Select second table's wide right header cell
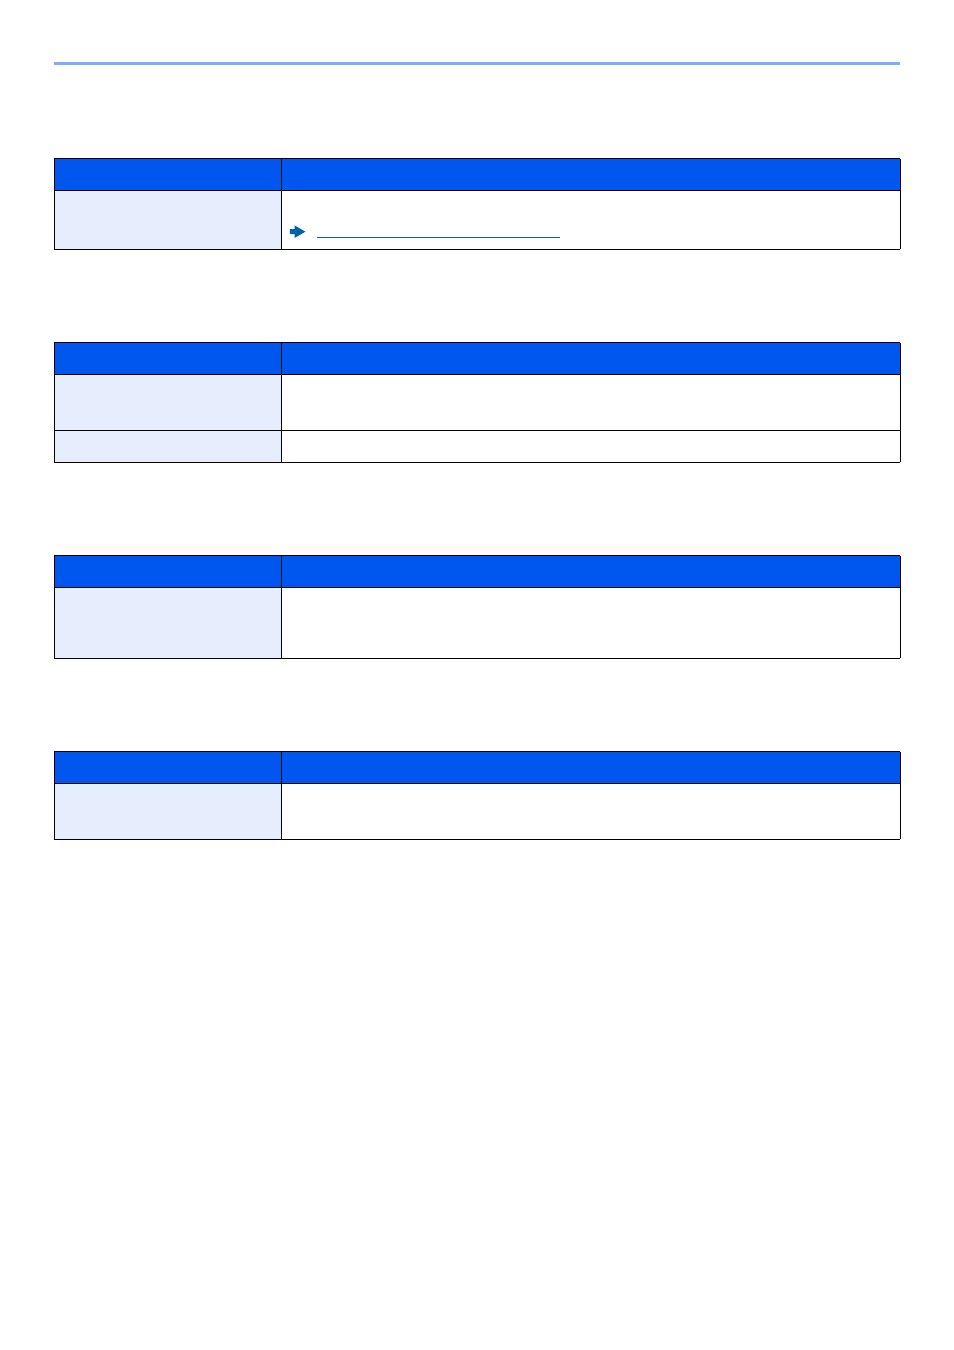This screenshot has width=954, height=1350. click(x=590, y=358)
